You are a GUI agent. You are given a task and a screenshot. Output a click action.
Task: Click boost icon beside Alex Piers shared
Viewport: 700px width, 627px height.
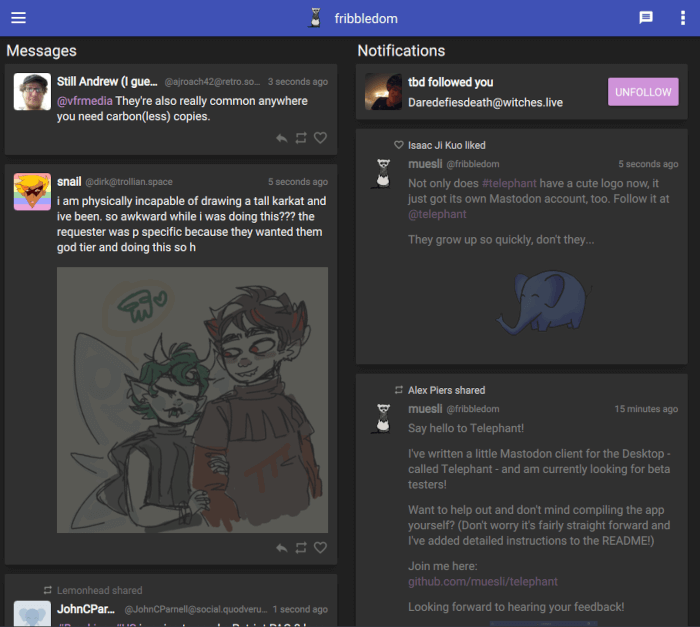click(399, 390)
